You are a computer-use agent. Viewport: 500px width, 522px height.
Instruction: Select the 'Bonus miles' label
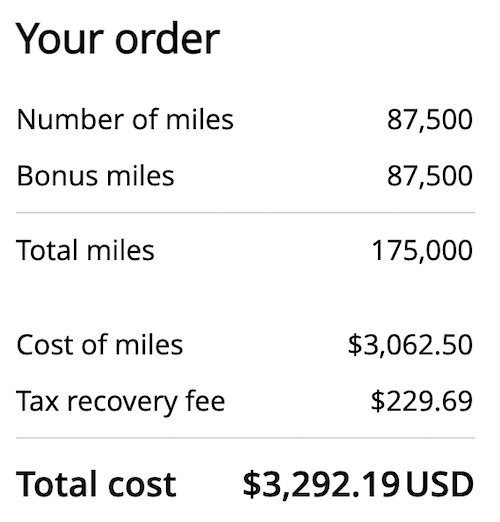95,176
